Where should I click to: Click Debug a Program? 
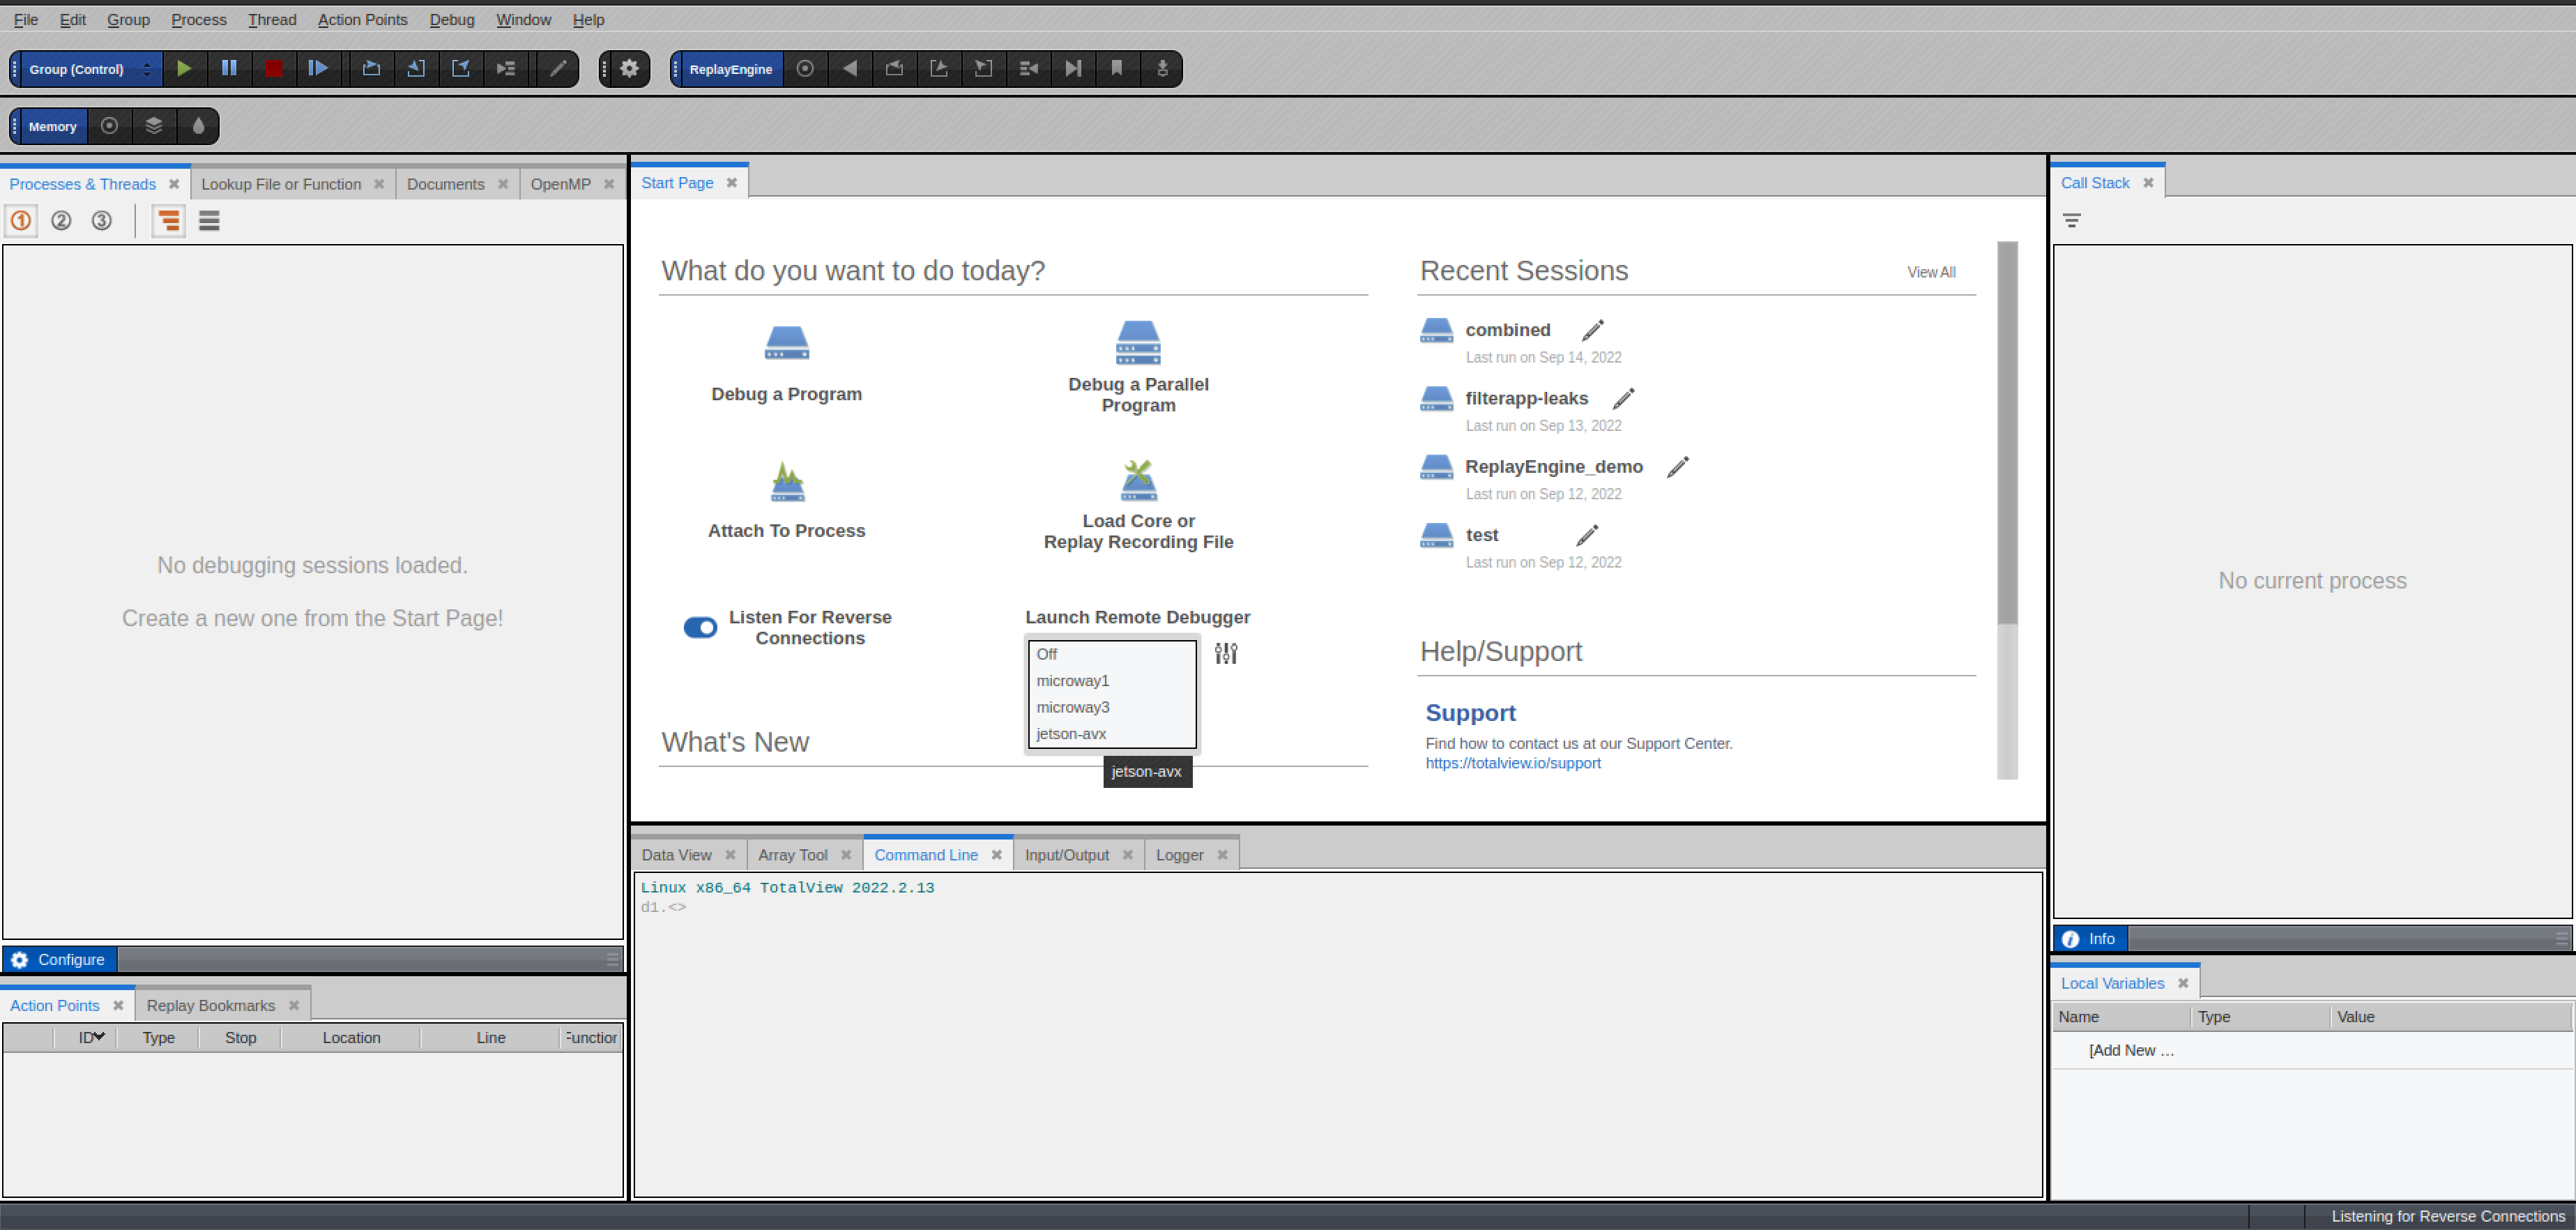786,364
